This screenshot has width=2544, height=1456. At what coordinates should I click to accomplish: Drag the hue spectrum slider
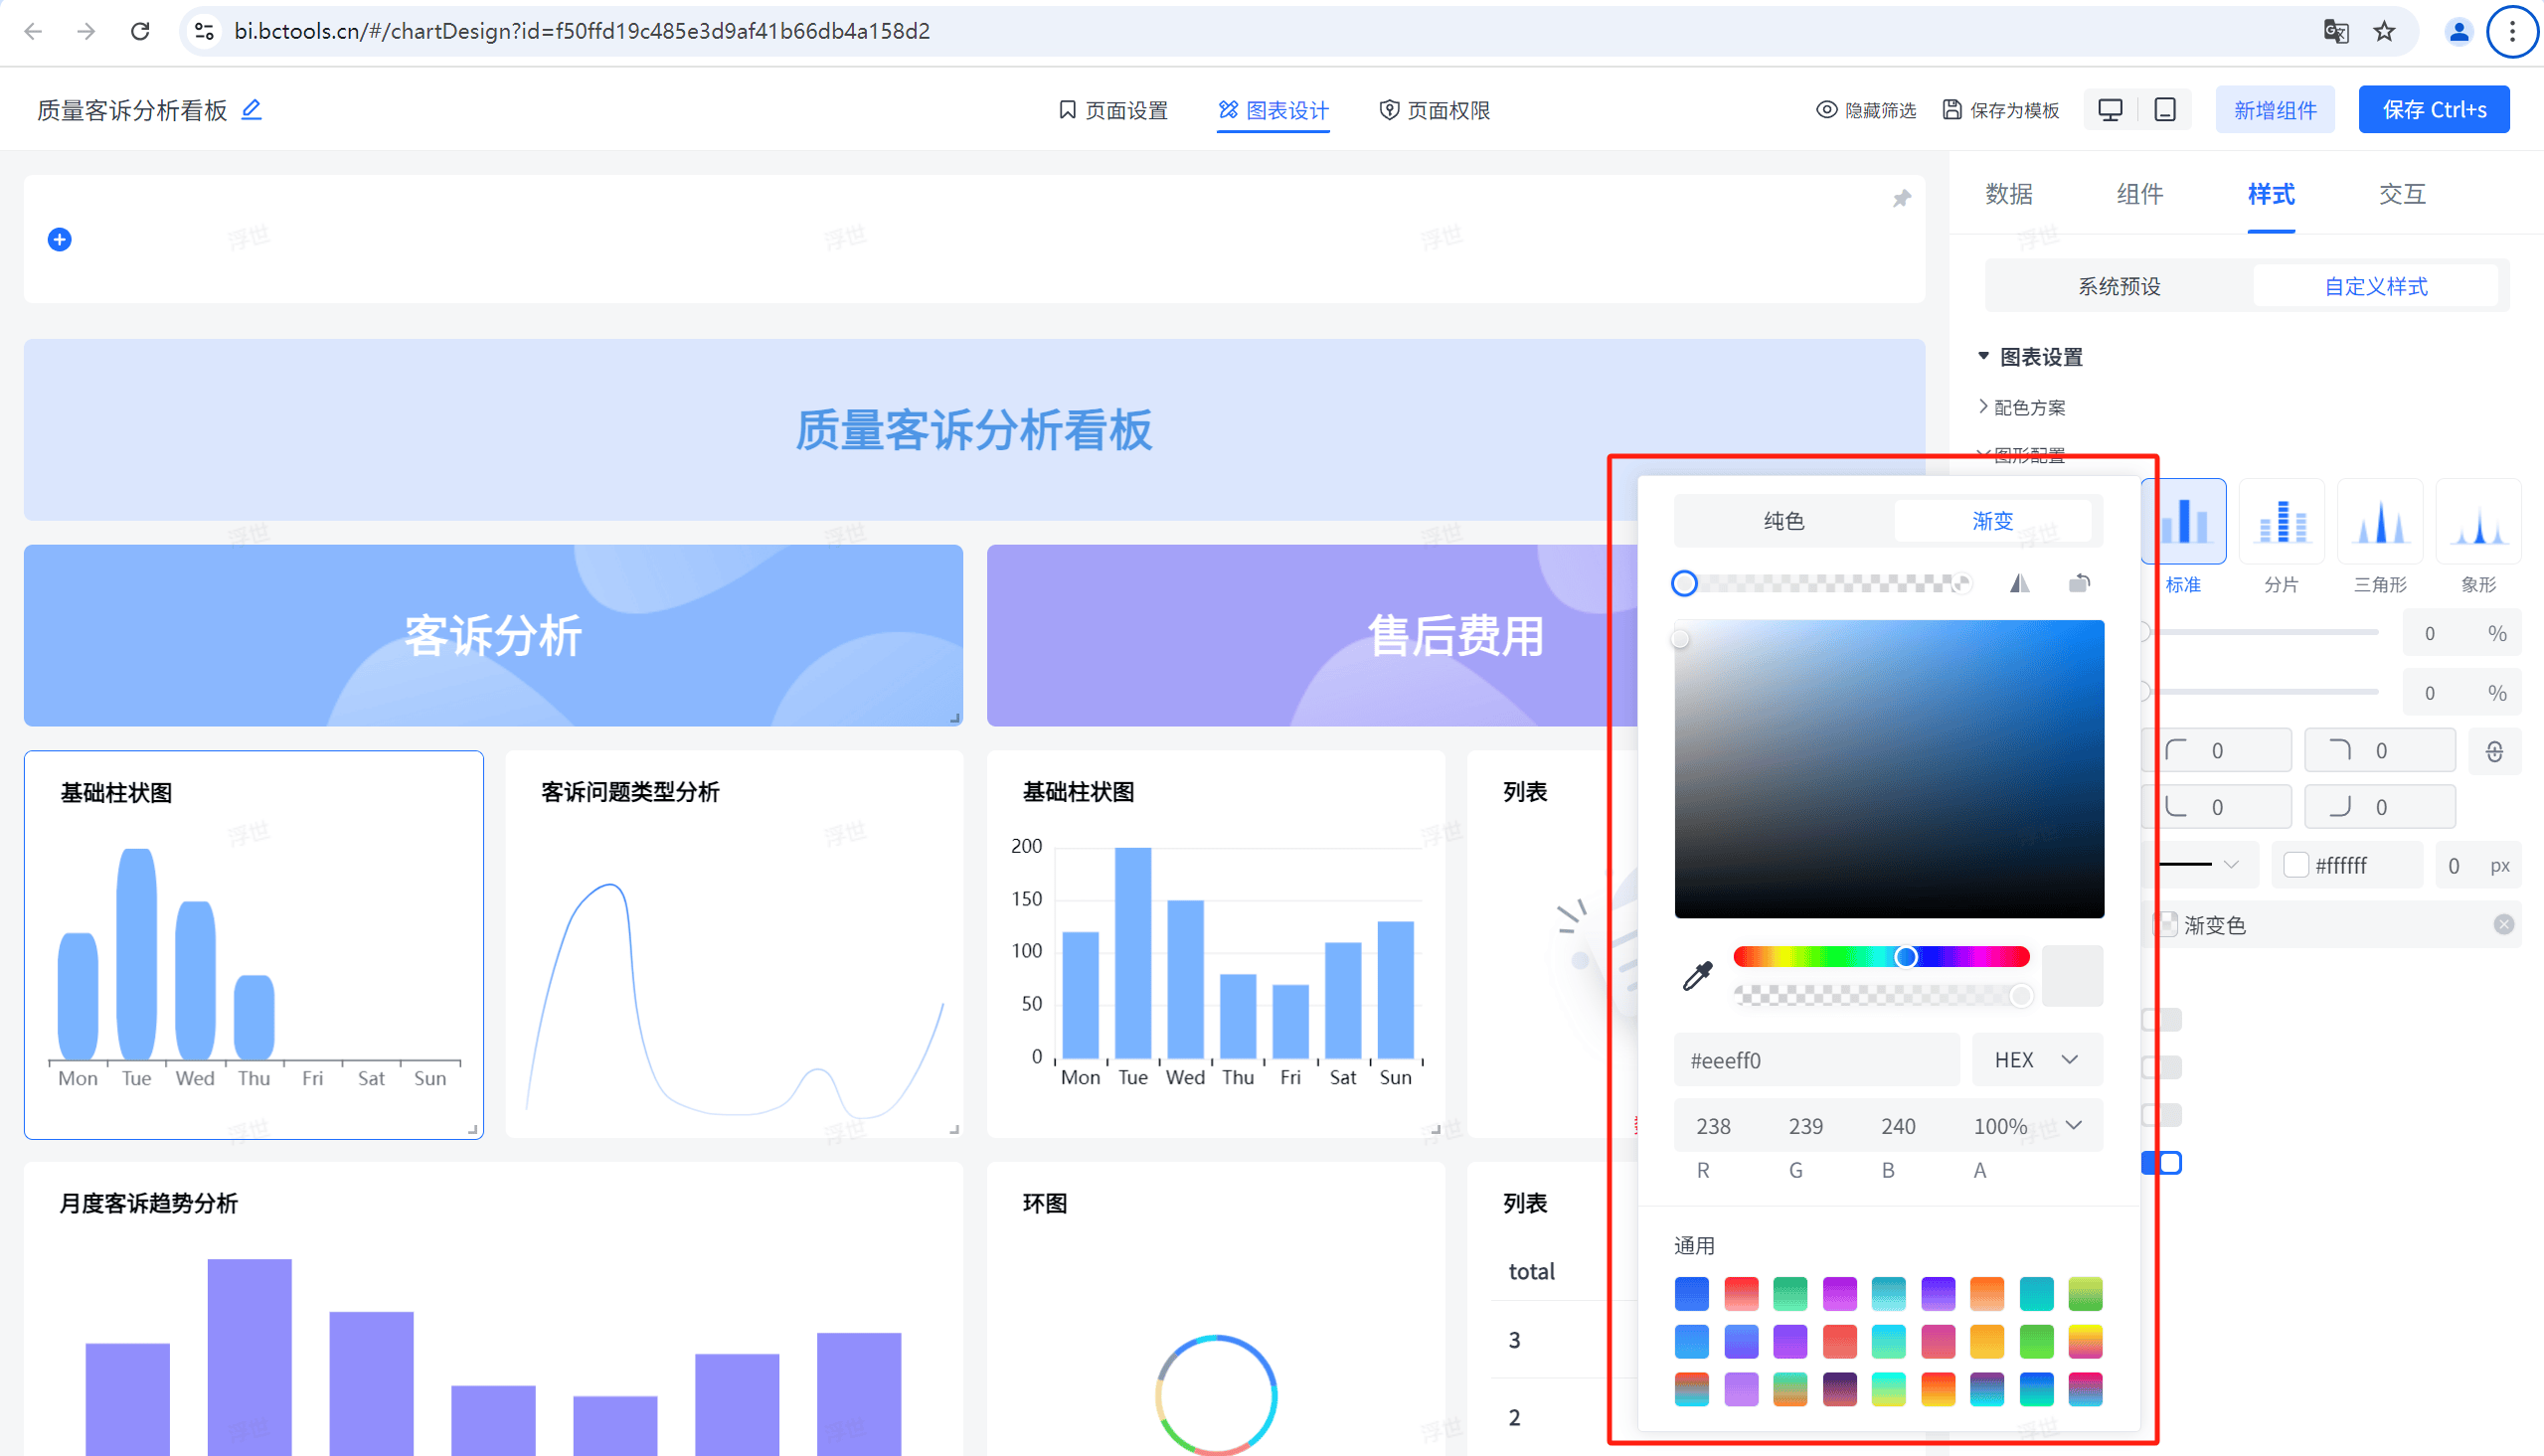(x=1906, y=957)
